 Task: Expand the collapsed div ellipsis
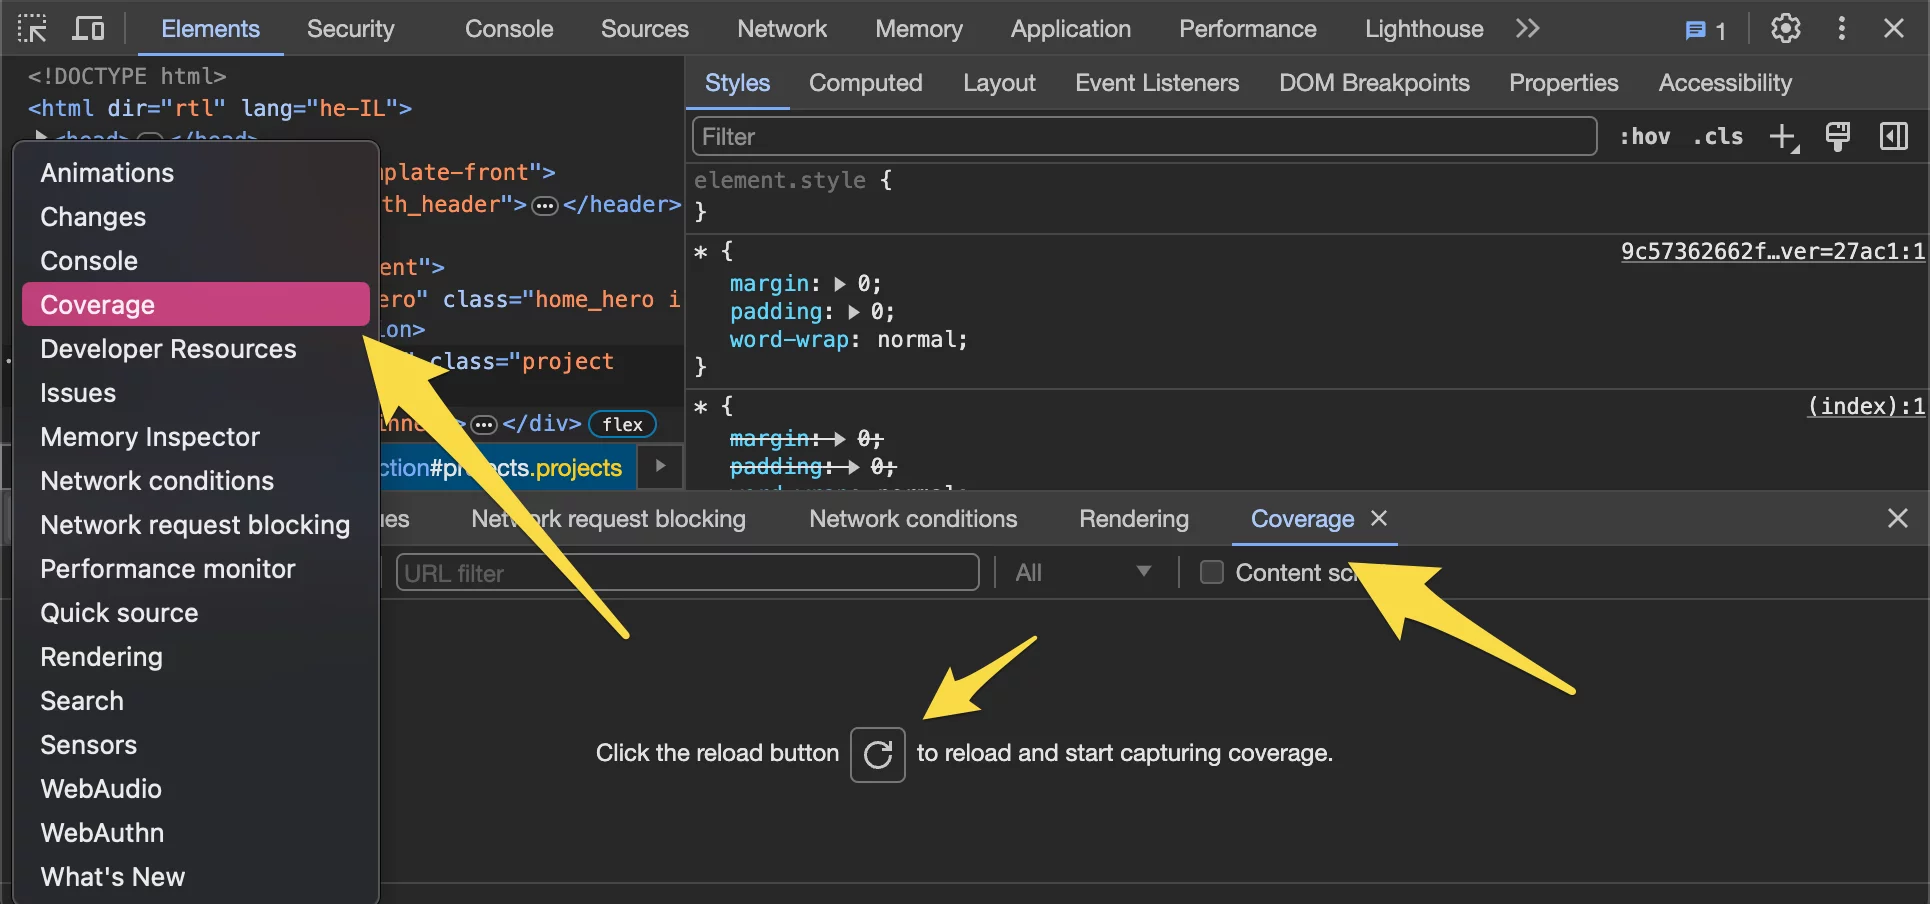484,425
